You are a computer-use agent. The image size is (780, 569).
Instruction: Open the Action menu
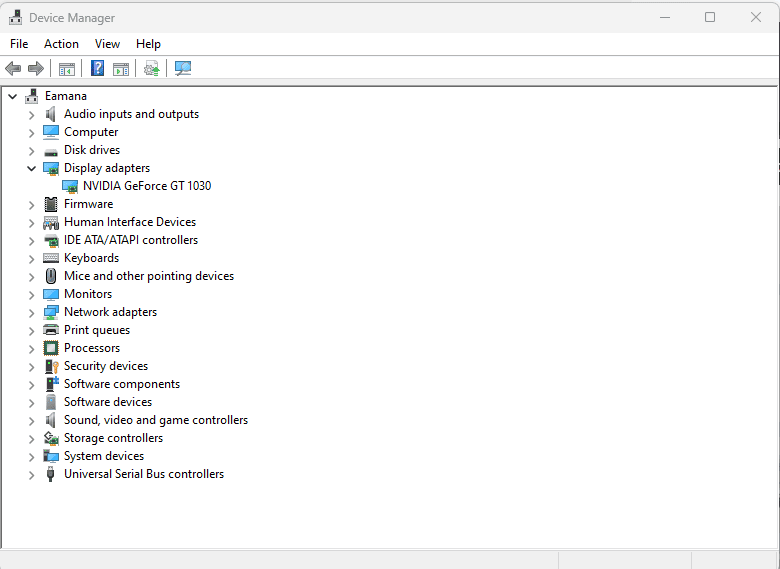pos(61,44)
